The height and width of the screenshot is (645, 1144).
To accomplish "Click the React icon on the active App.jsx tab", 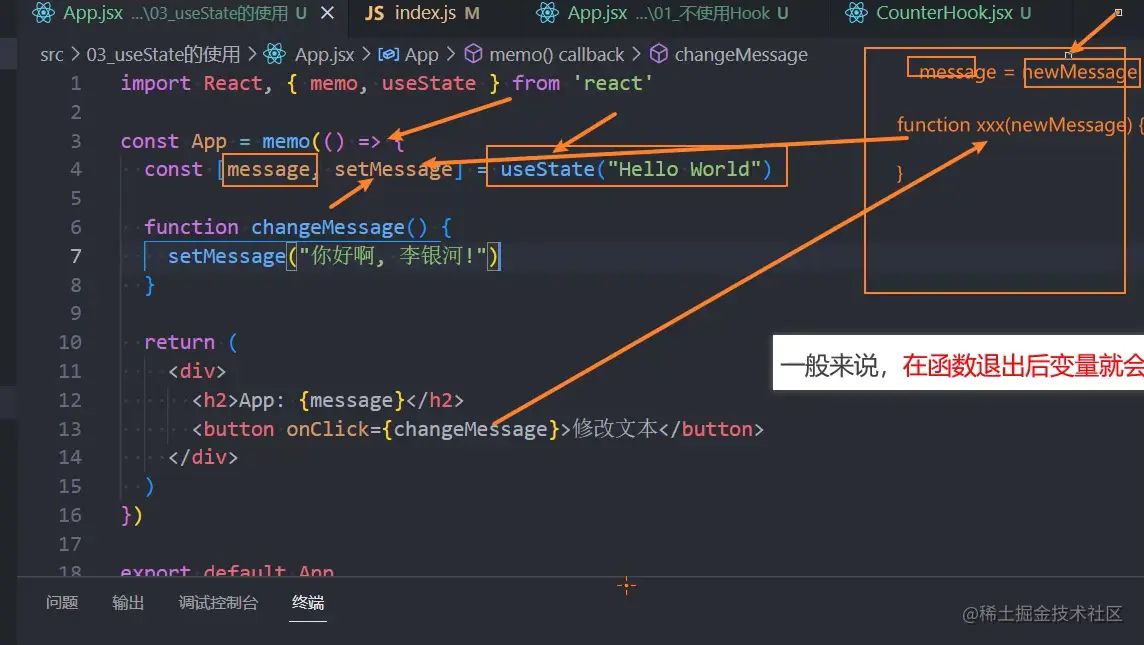I will [42, 13].
